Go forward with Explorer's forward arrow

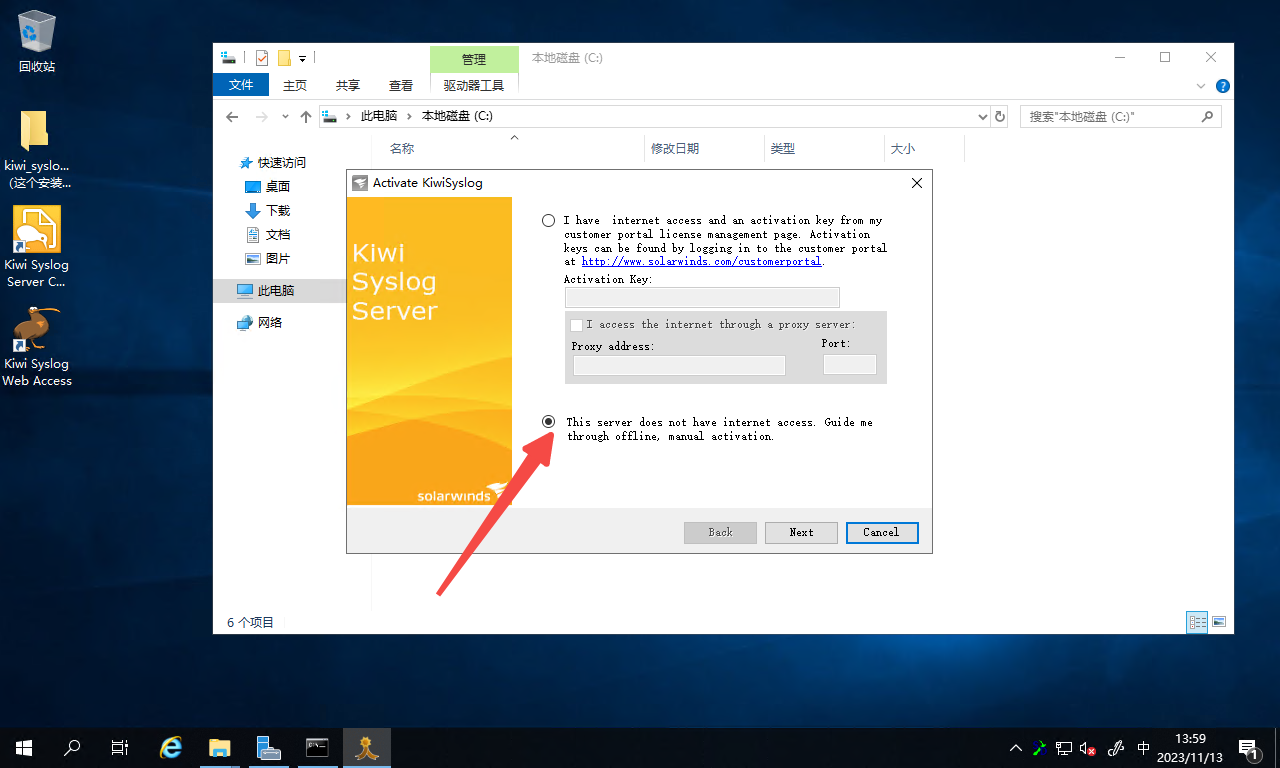[262, 117]
